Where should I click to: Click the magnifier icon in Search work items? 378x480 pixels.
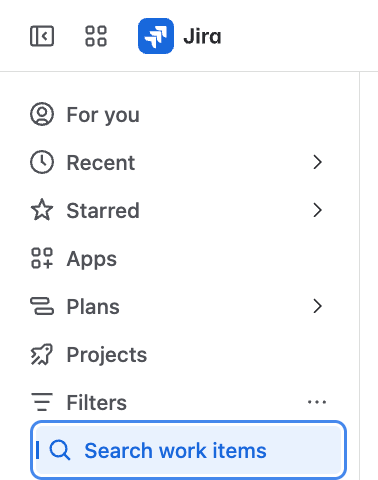click(60, 450)
